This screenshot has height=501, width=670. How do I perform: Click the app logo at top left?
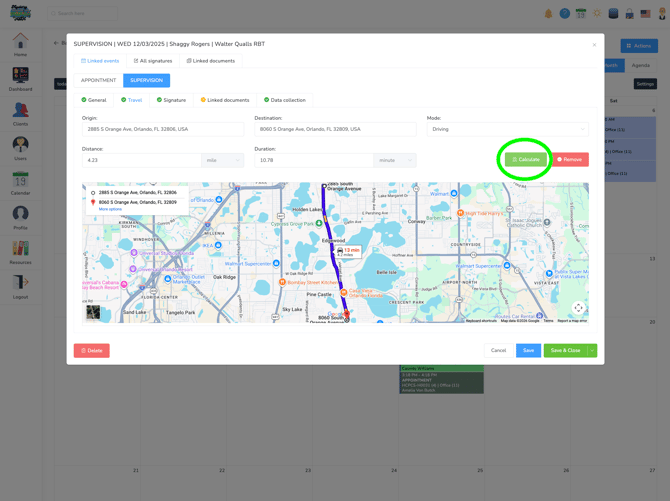point(20,13)
